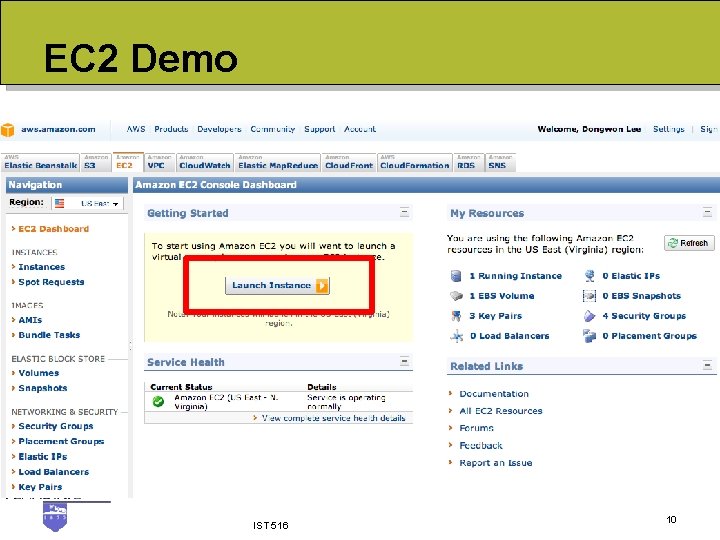Open the All EC2 Resources link
The image size is (720, 540).
coord(501,411)
